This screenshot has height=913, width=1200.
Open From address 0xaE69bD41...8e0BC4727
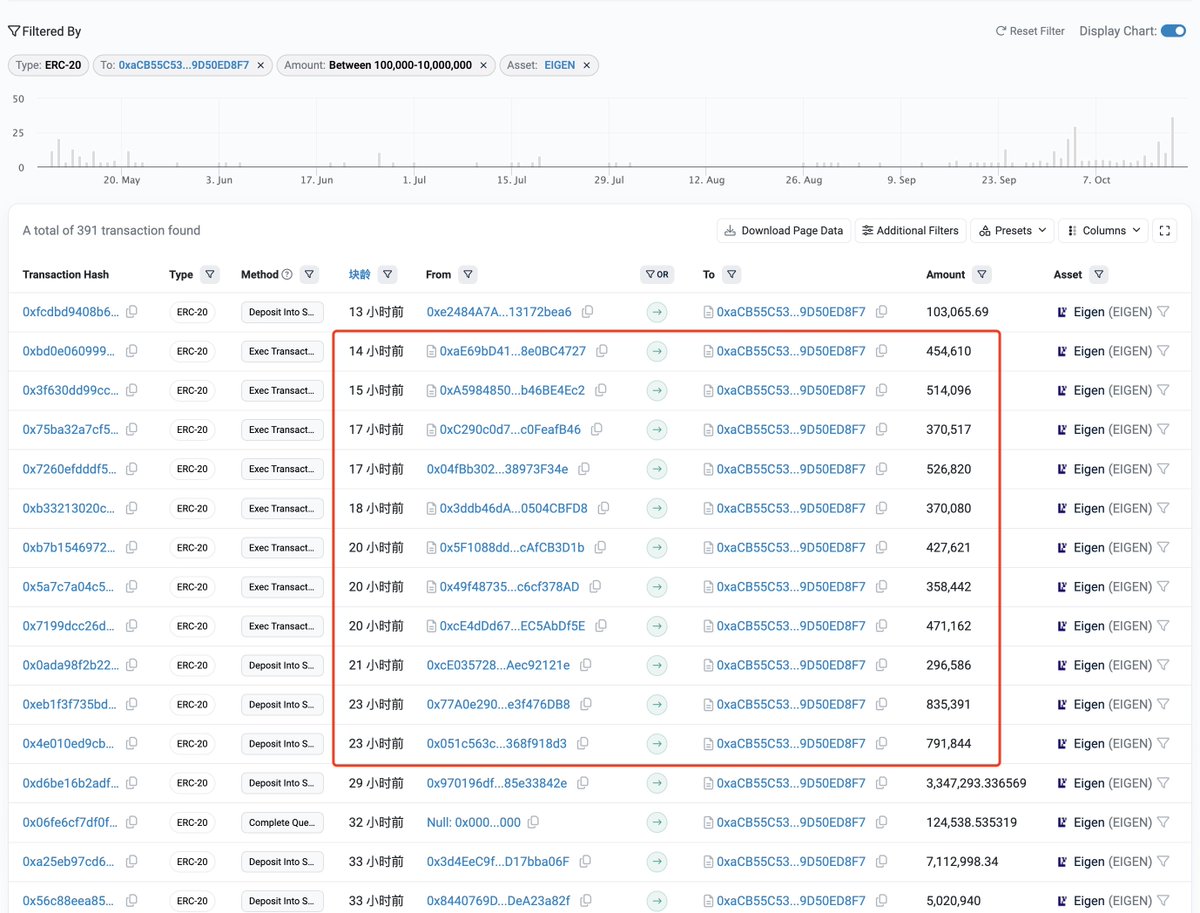[513, 351]
